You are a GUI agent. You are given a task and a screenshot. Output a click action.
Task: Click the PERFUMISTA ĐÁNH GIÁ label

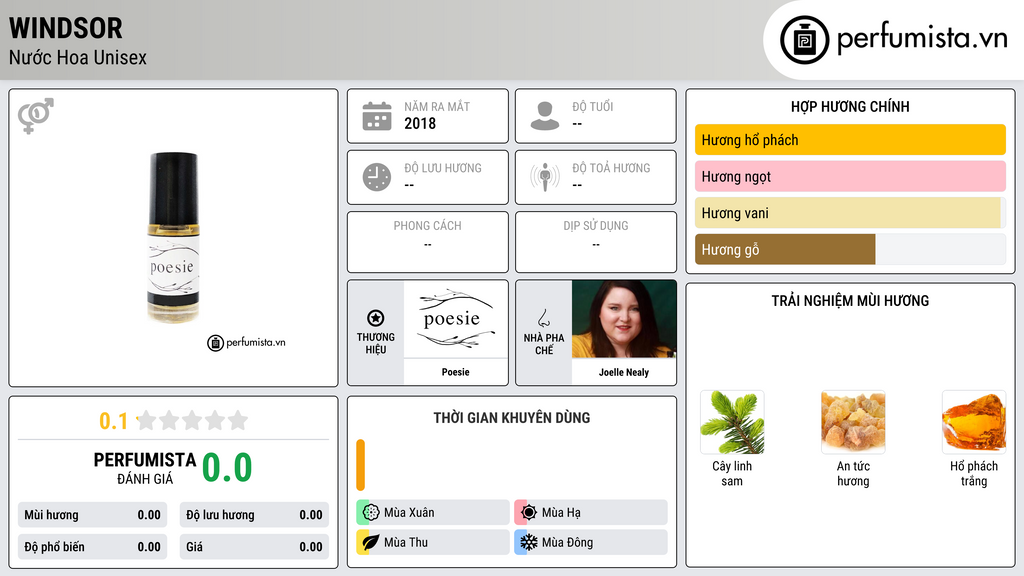(x=145, y=468)
